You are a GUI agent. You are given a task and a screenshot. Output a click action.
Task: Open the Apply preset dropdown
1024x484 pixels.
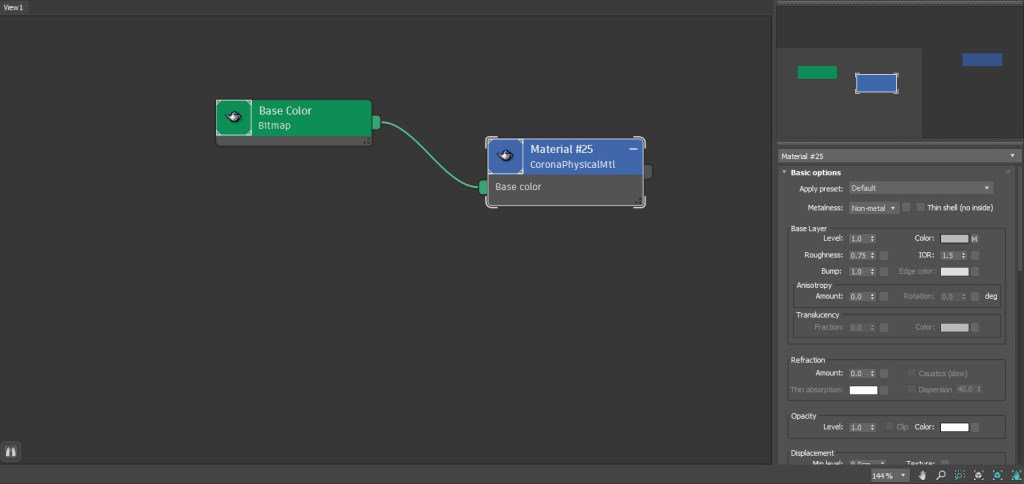[920, 188]
